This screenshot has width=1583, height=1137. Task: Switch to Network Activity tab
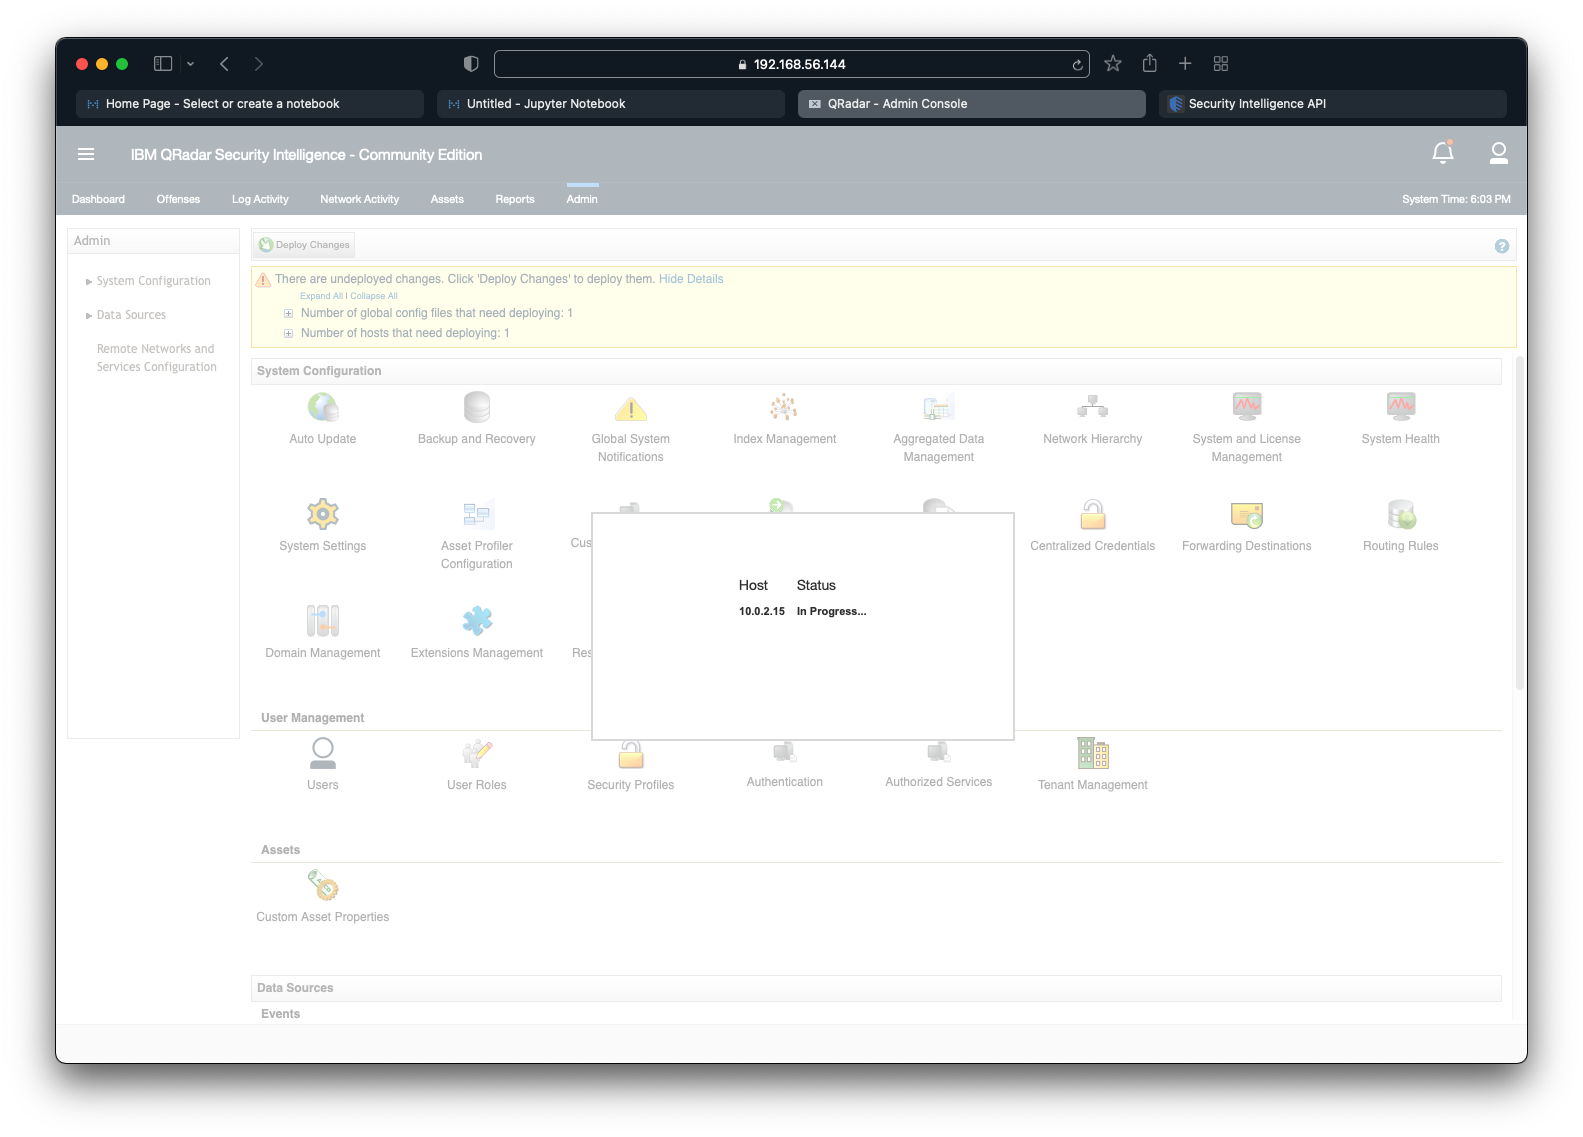coord(359,199)
